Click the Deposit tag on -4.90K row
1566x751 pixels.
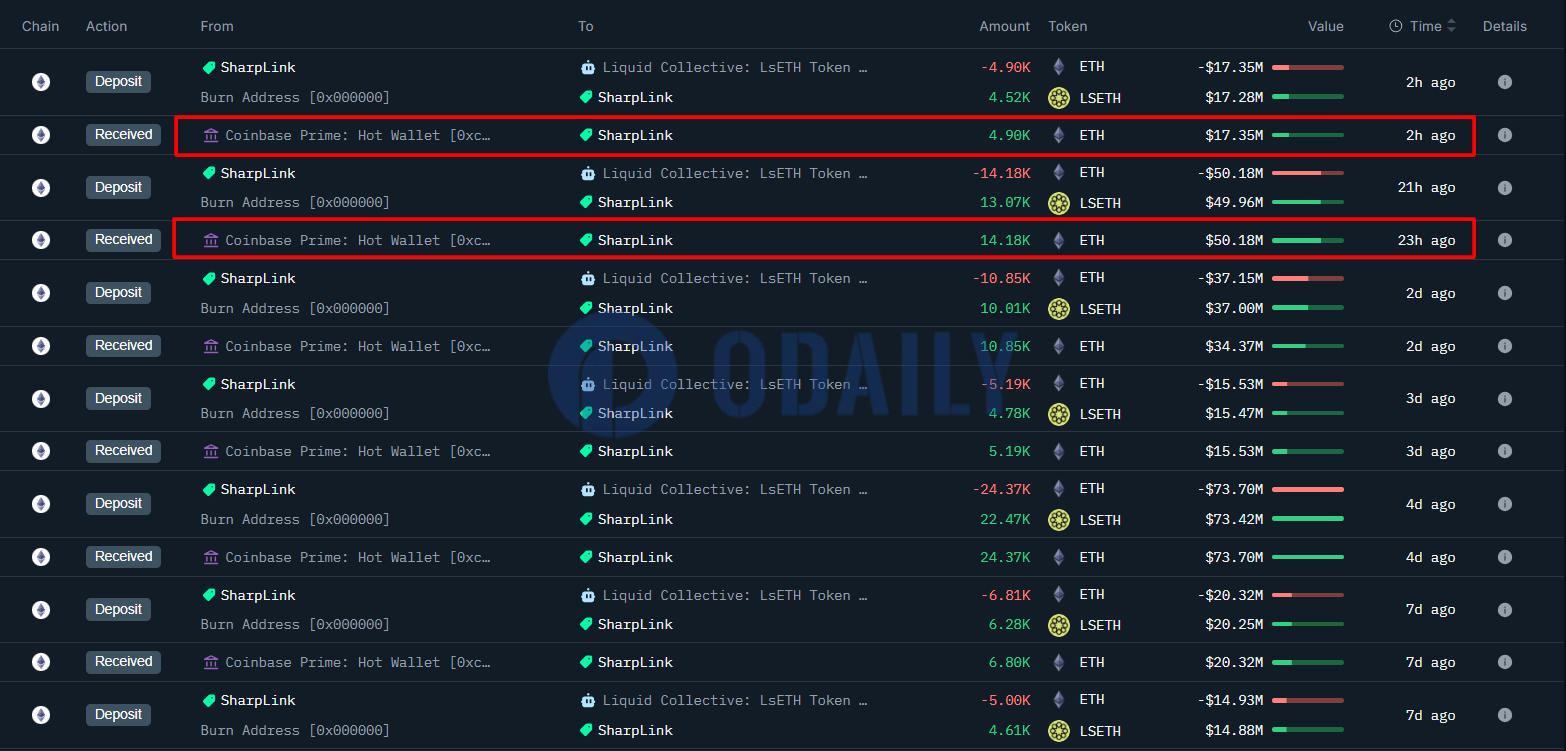118,82
